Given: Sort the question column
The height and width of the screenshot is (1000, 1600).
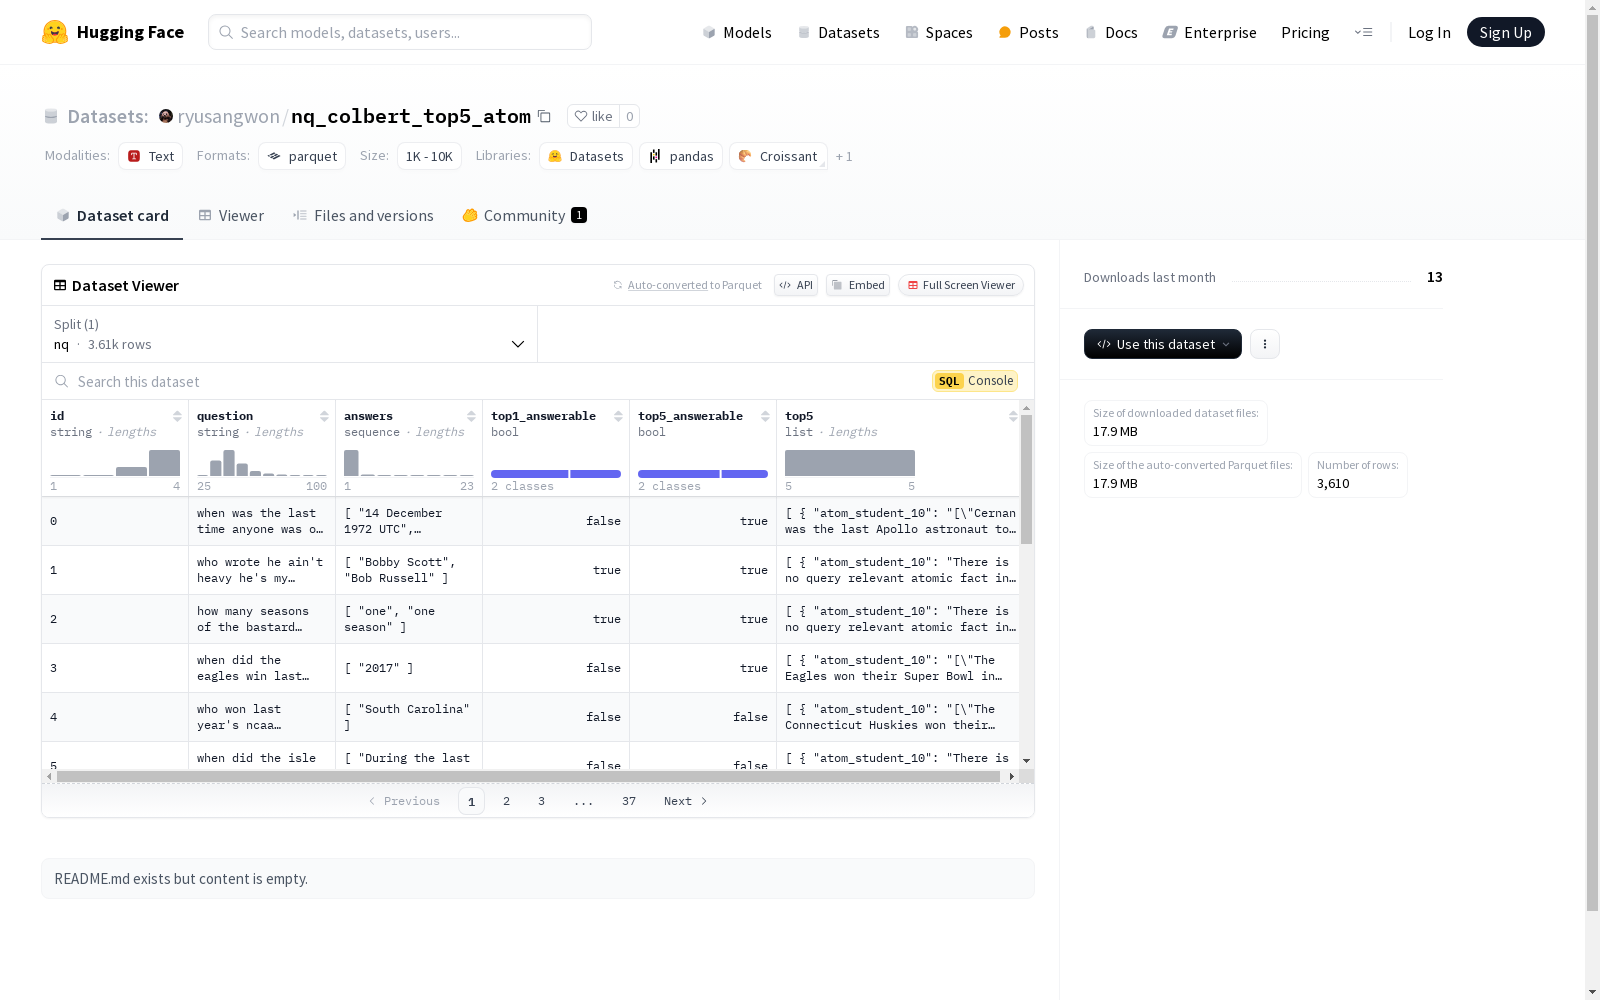Looking at the screenshot, I should 324,416.
